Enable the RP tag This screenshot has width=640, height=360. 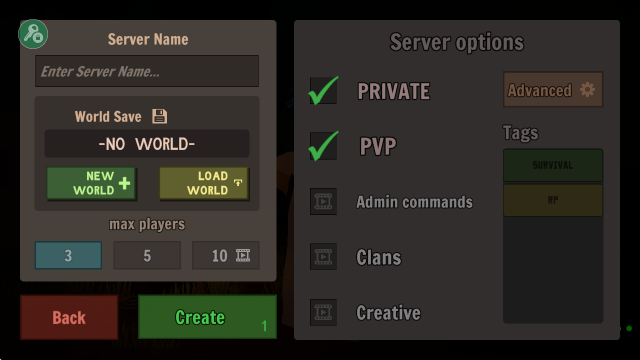click(x=553, y=200)
